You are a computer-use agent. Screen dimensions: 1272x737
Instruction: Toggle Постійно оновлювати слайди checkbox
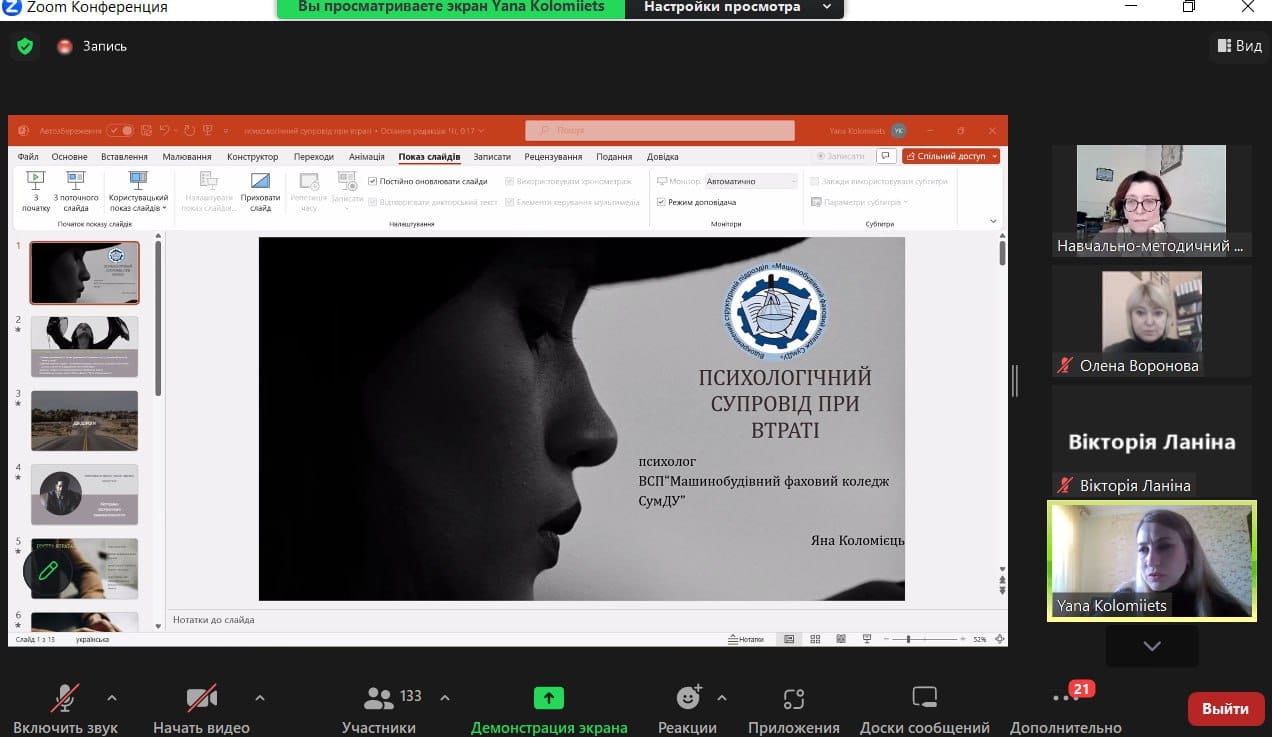tap(373, 181)
